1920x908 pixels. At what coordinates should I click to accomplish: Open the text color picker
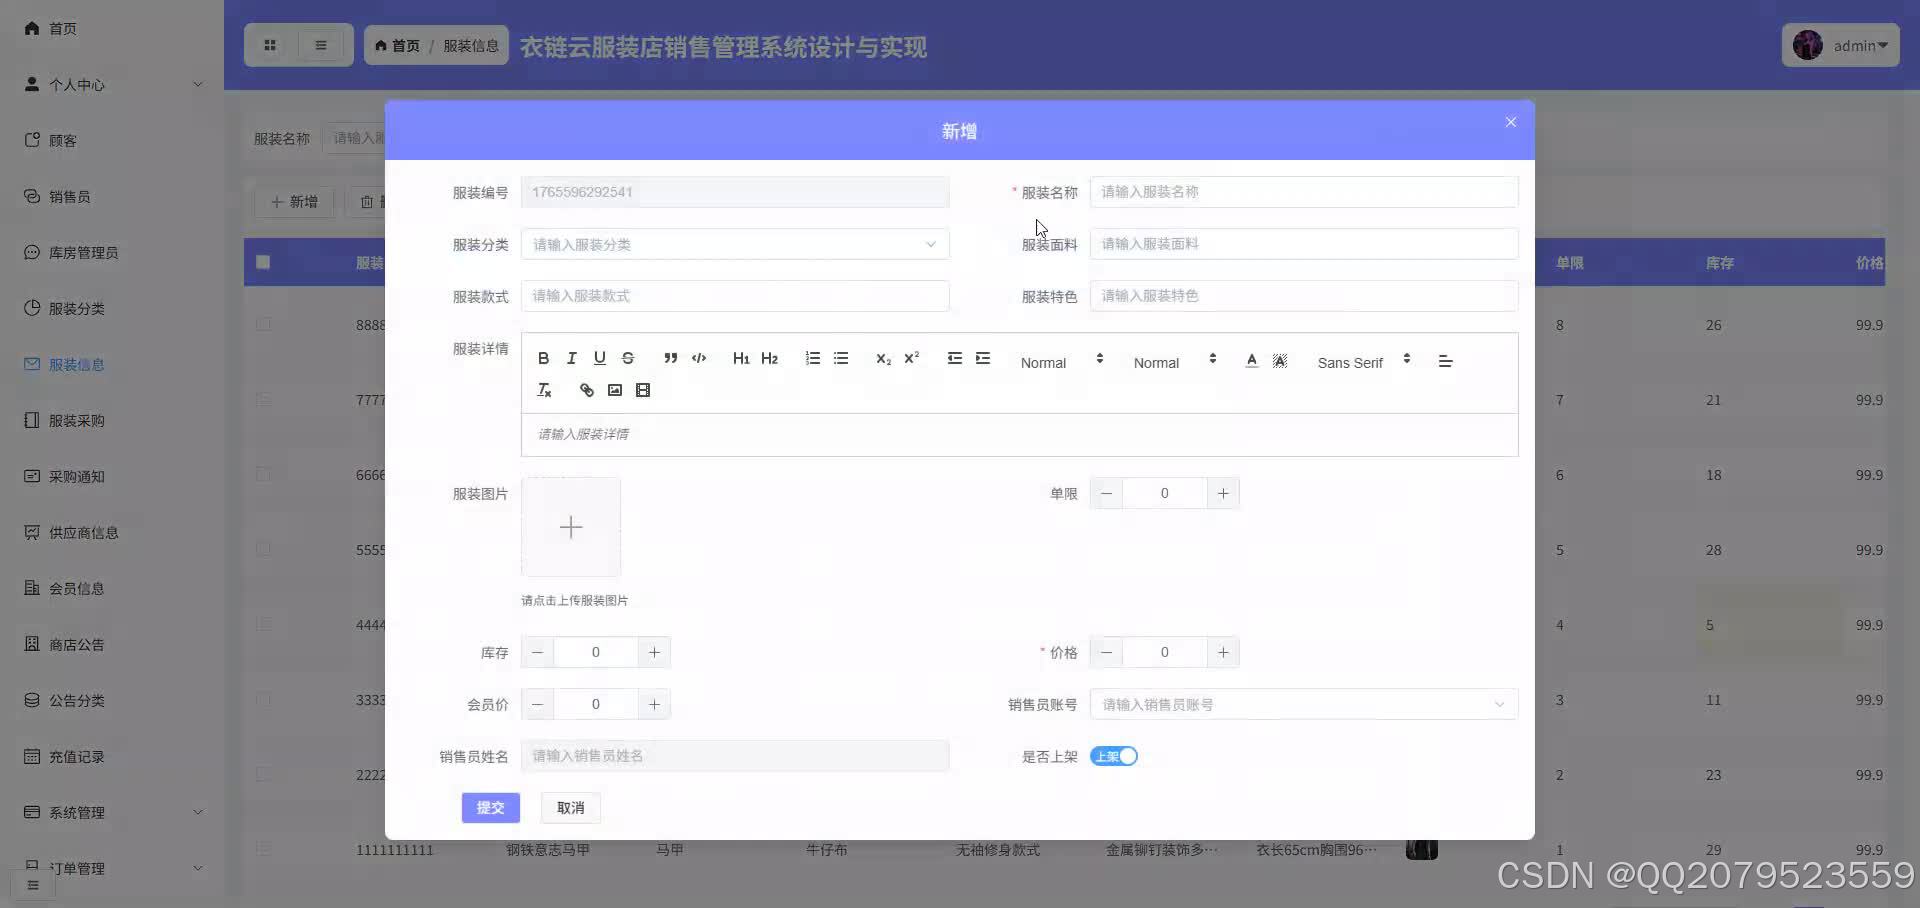point(1251,361)
